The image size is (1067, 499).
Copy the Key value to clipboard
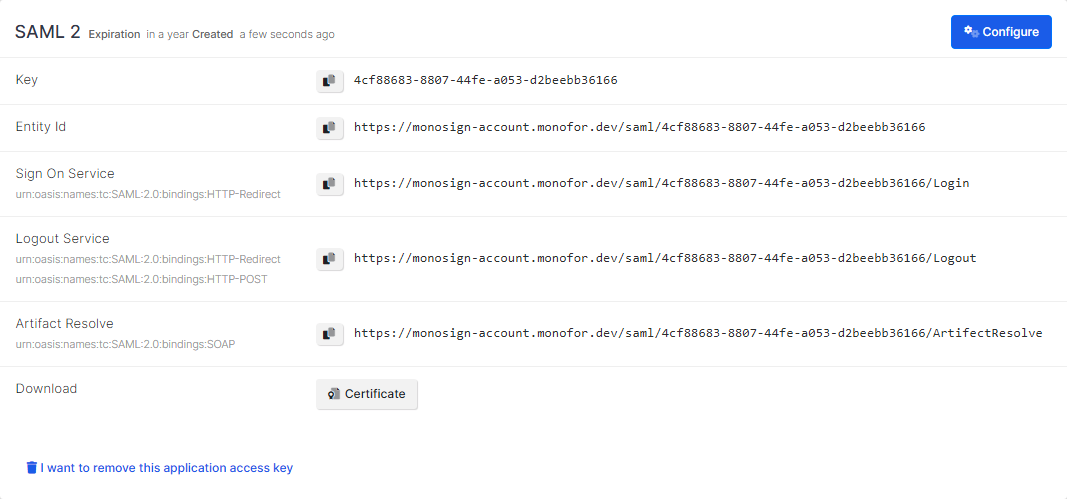click(x=330, y=81)
